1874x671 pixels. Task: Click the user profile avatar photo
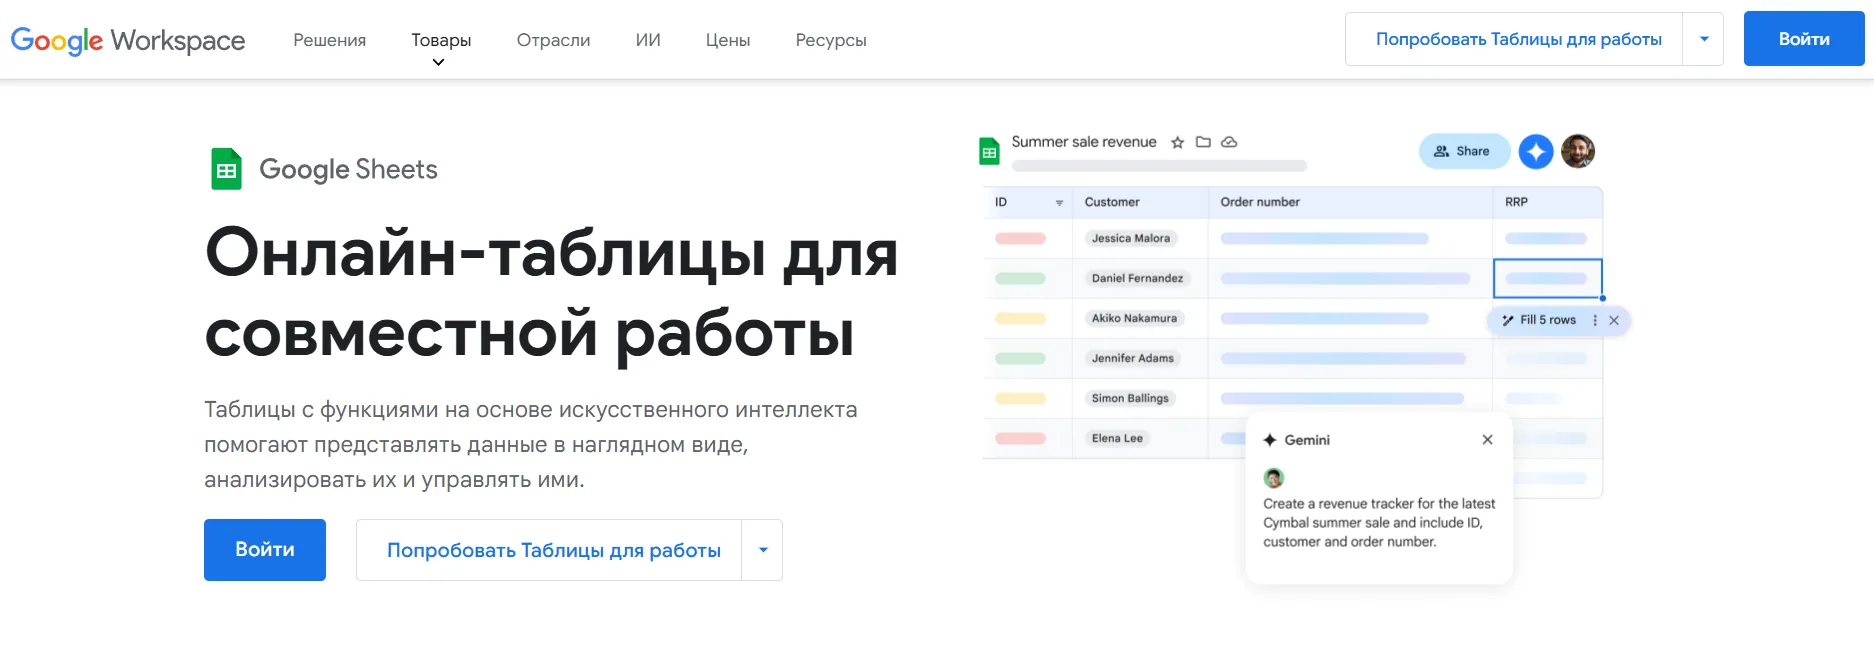pos(1577,152)
